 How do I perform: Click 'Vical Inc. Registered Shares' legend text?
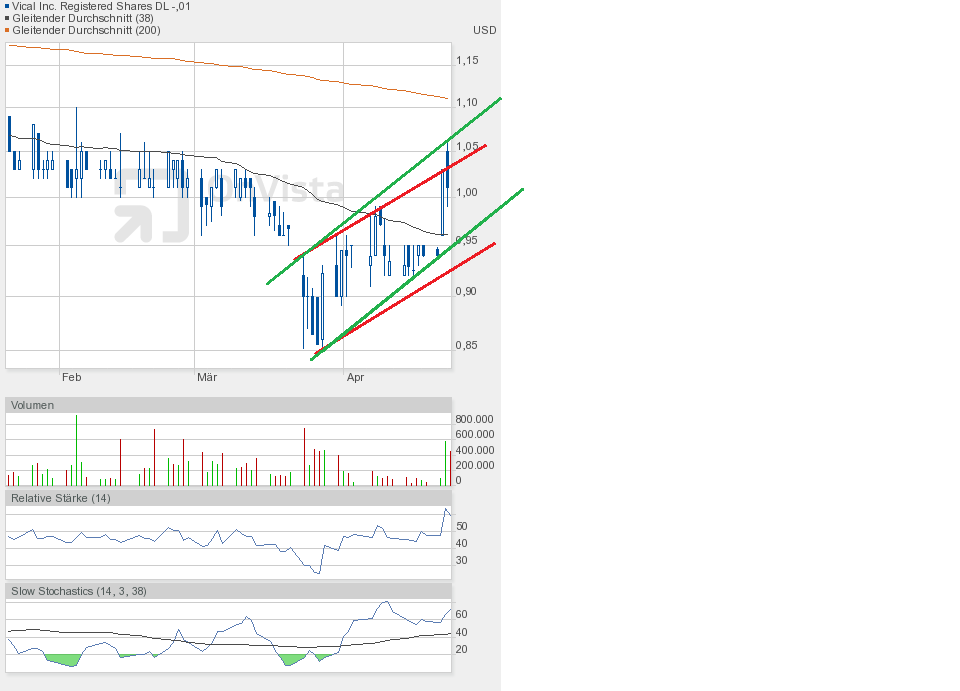point(101,6)
